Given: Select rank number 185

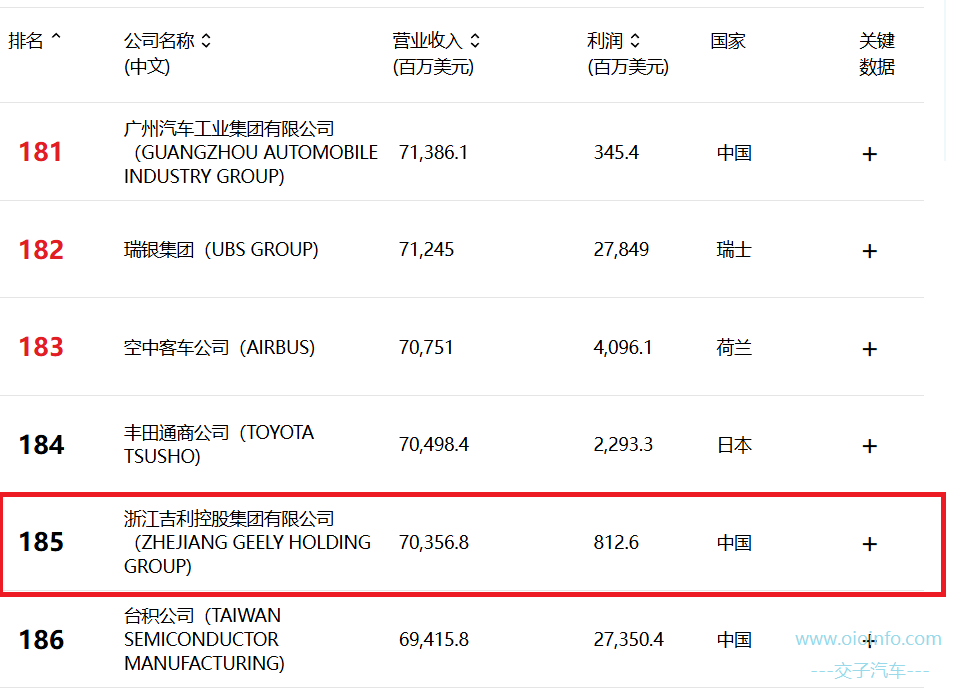Looking at the screenshot, I should (41, 542).
